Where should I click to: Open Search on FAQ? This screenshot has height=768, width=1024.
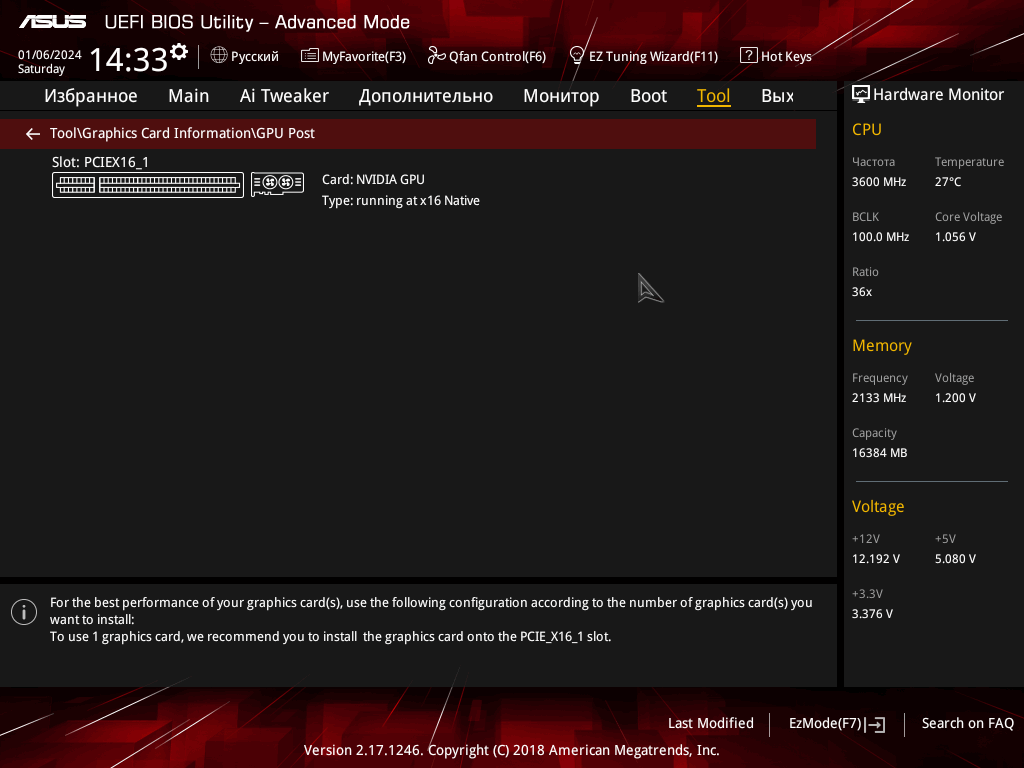pyautogui.click(x=968, y=724)
